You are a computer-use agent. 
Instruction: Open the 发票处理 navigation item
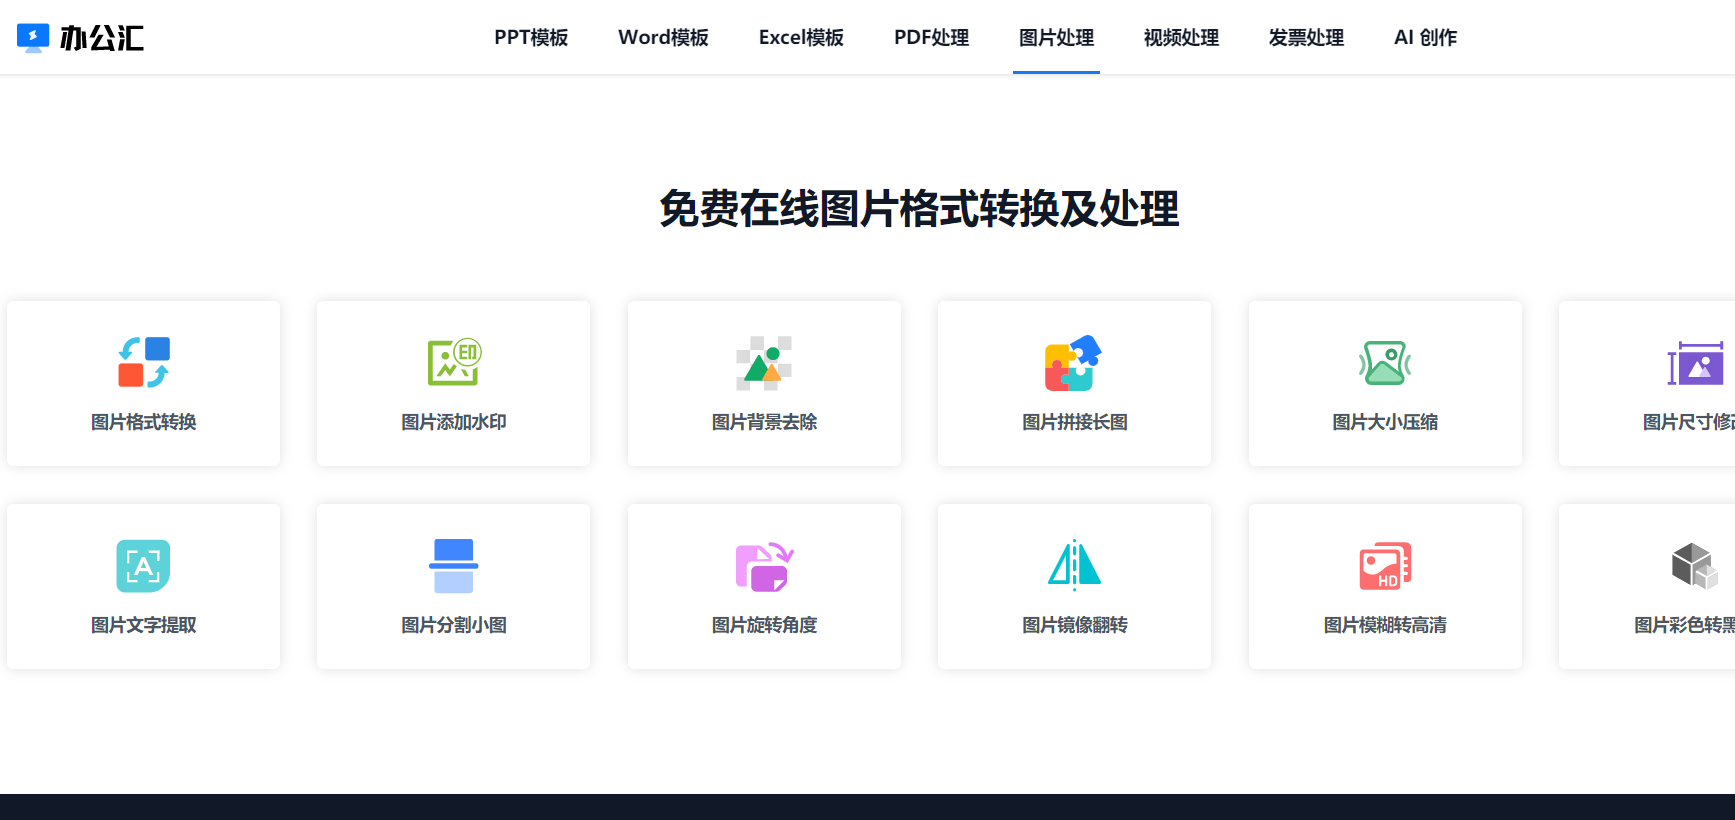(x=1306, y=38)
